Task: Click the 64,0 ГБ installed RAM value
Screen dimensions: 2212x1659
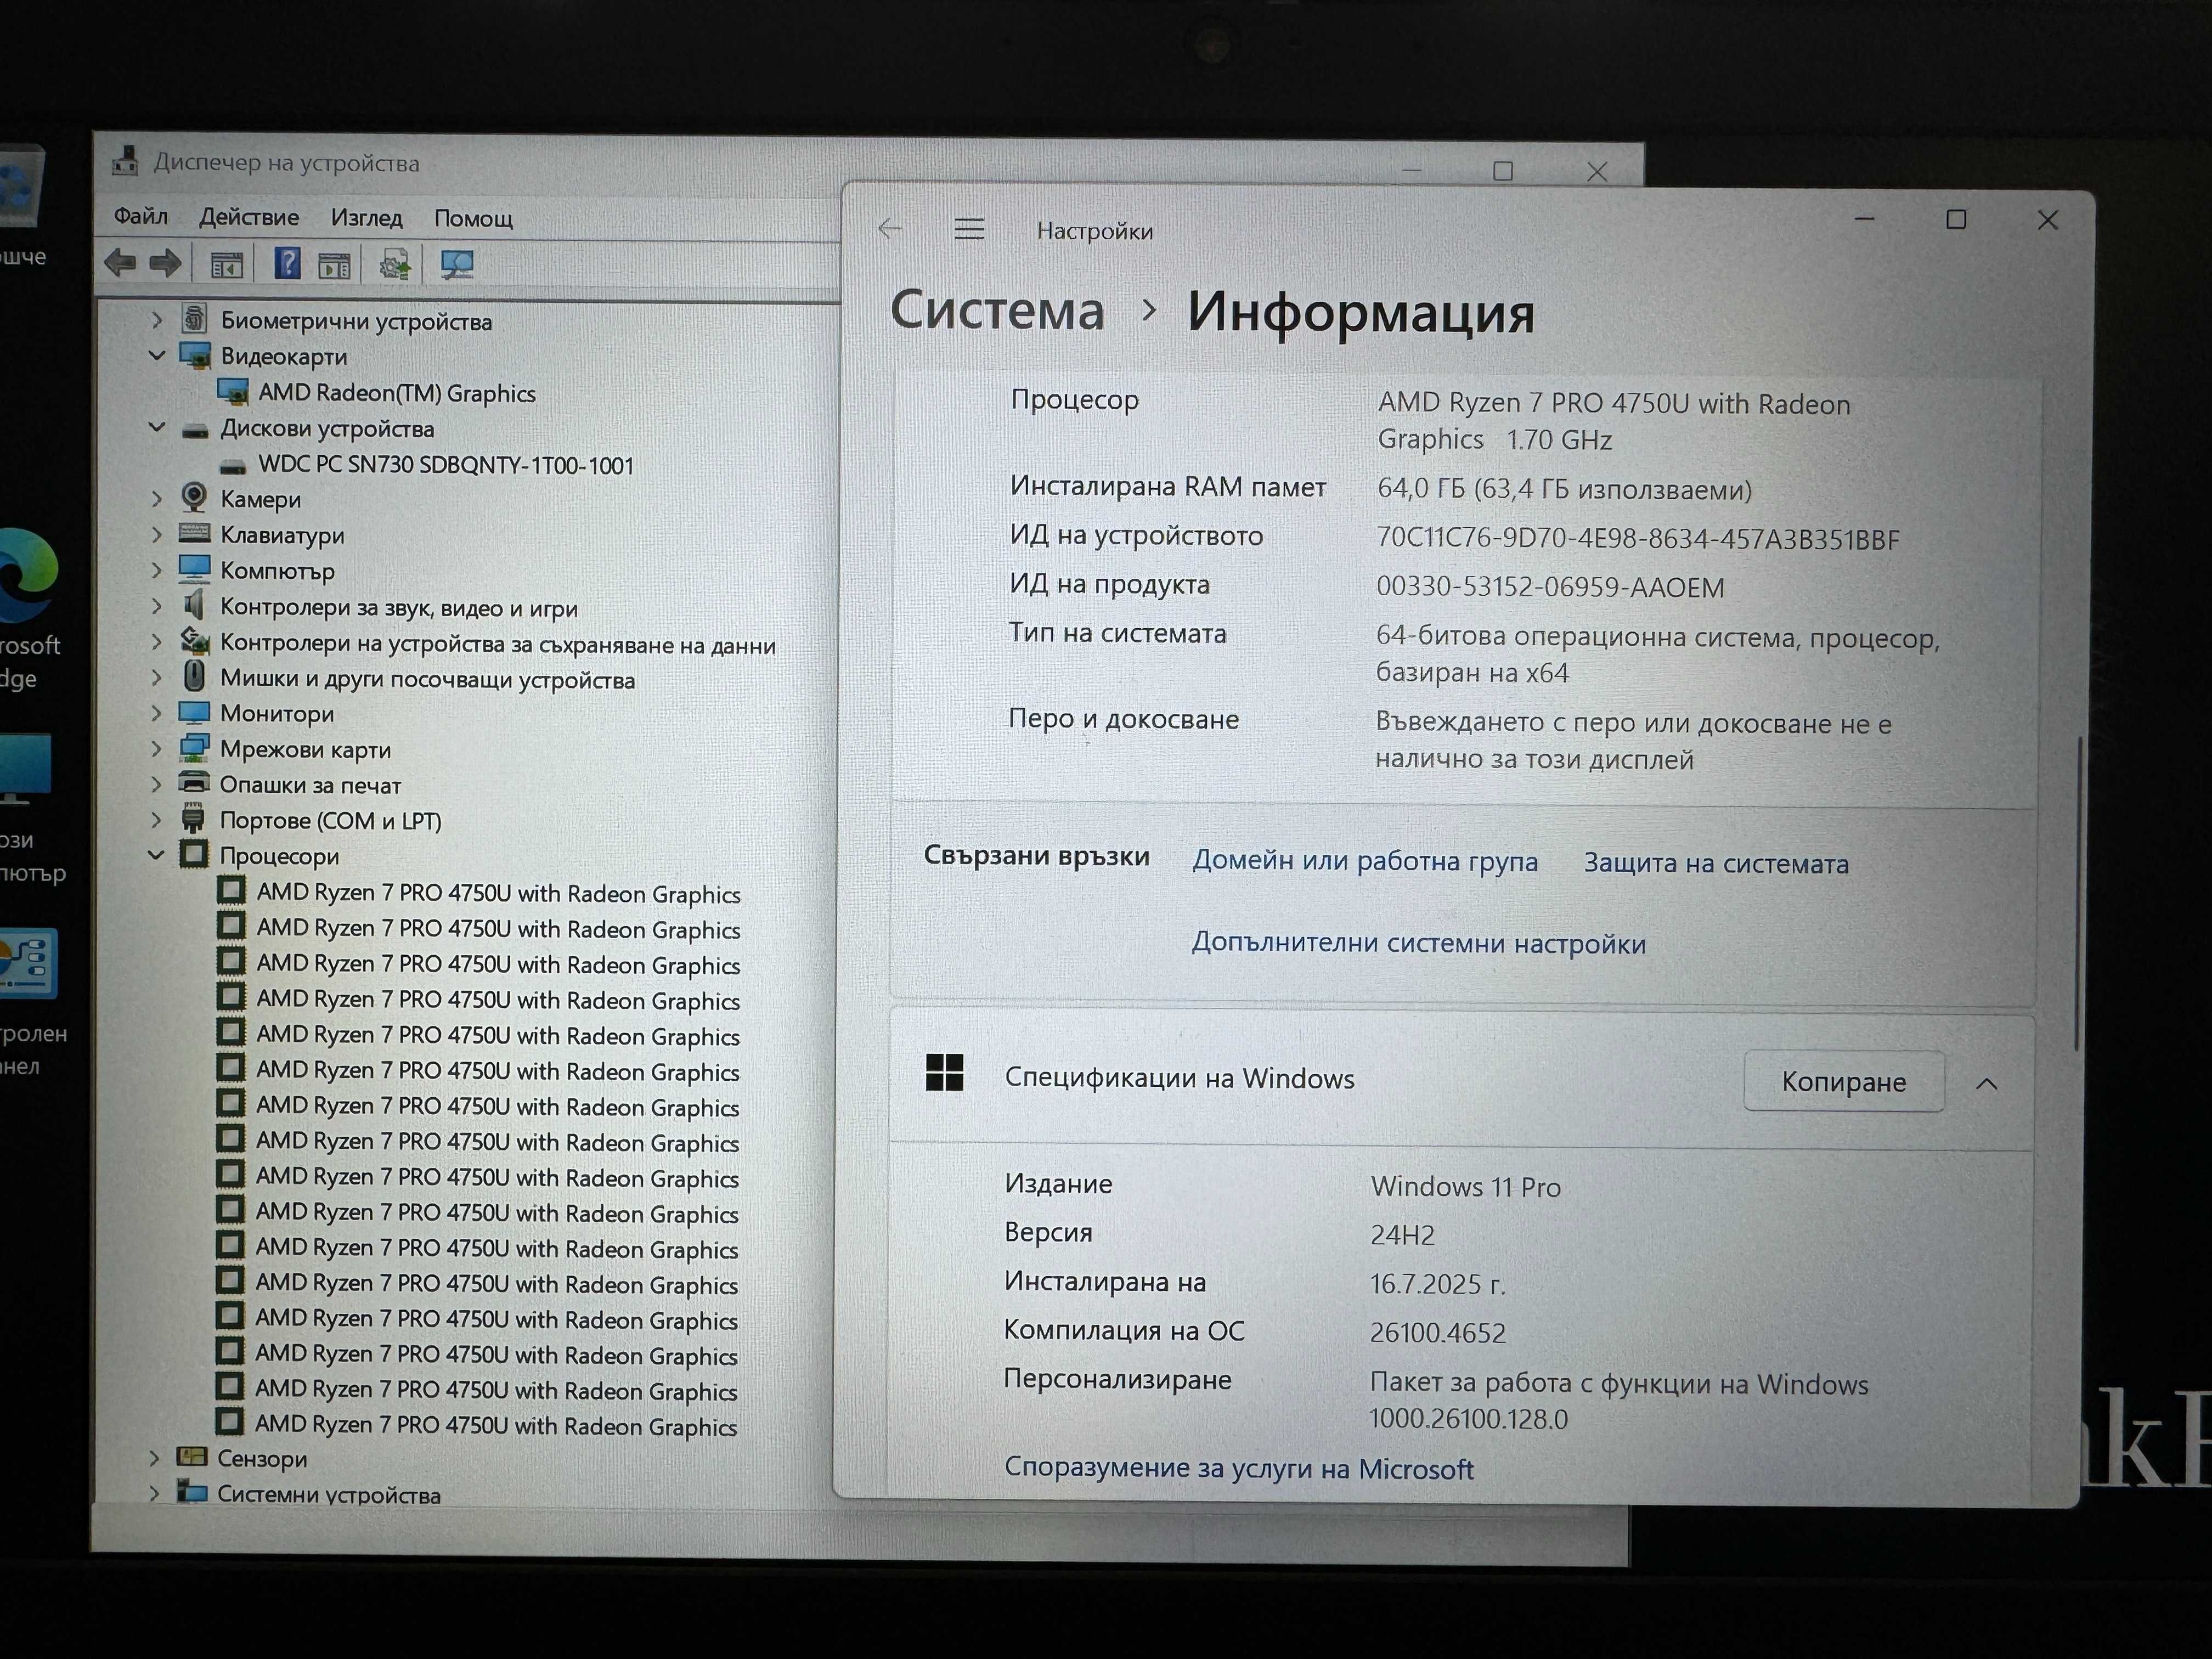Action: 1564,489
